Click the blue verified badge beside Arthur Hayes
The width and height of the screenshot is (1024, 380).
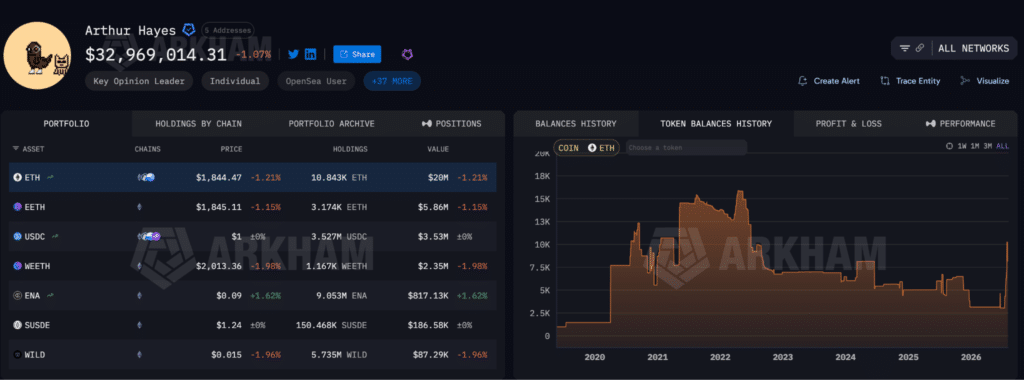tap(188, 29)
